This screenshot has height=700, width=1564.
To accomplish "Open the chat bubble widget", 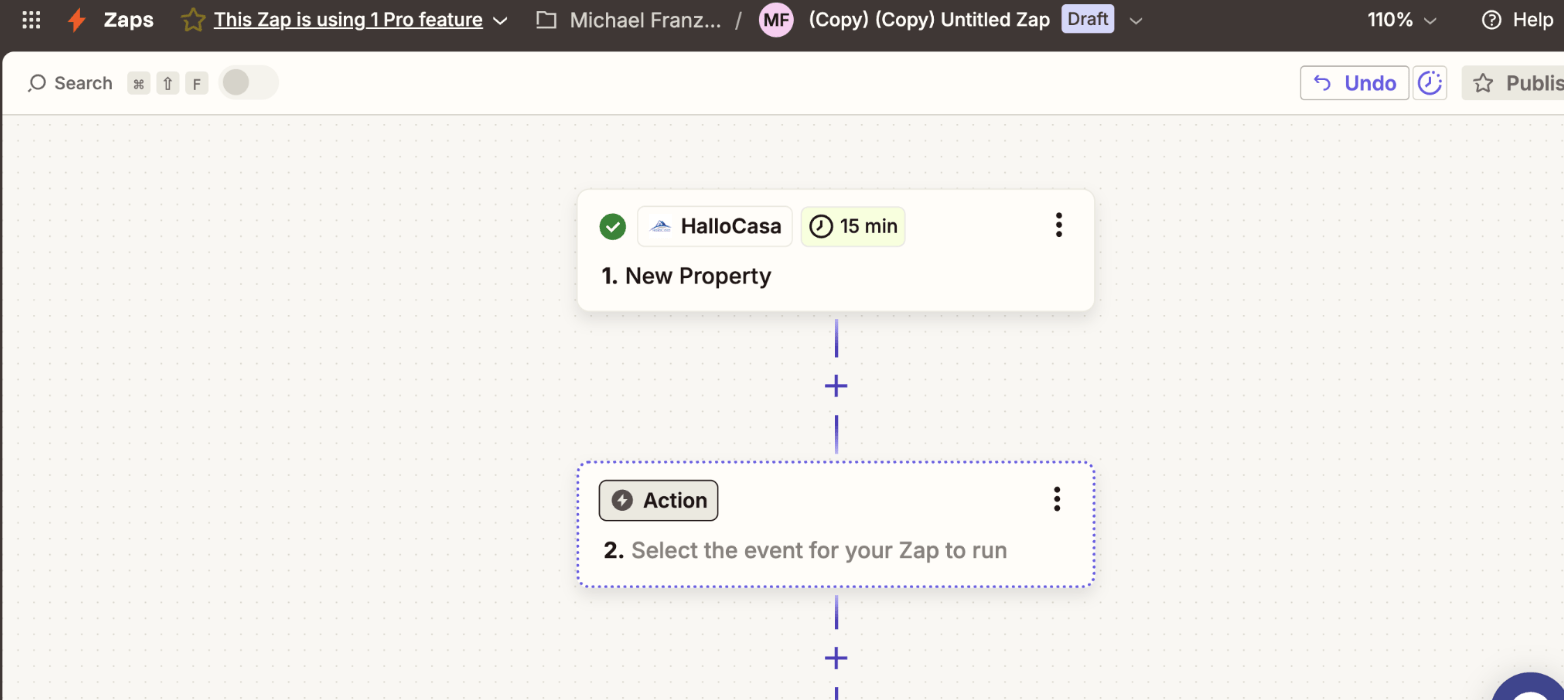I will click(x=1528, y=686).
